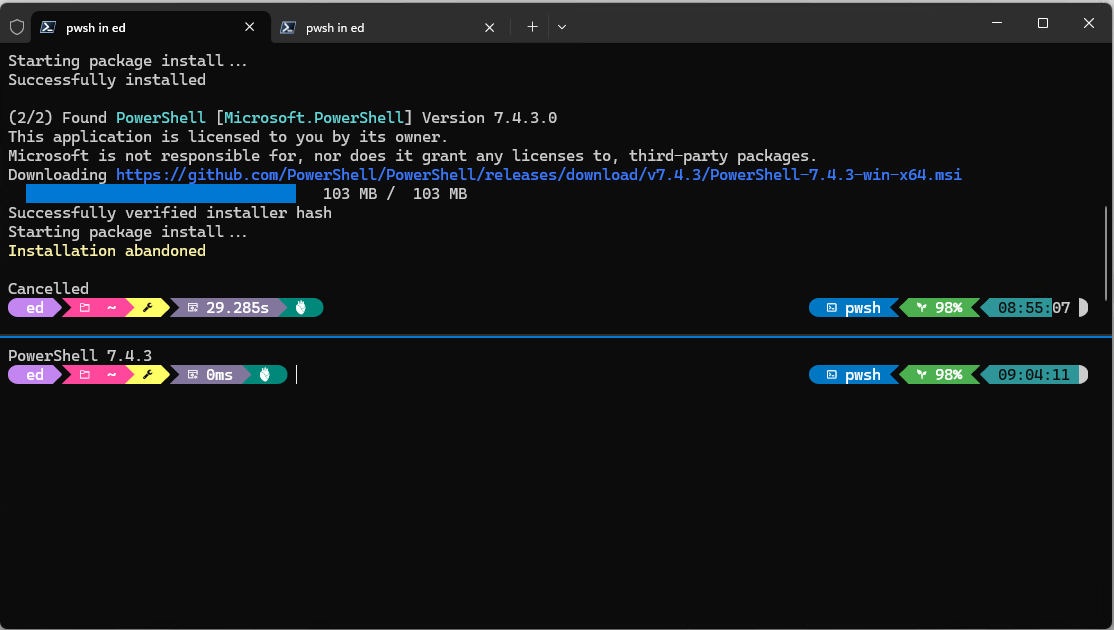Close the second 'pwsh in ed' tab

point(490,27)
